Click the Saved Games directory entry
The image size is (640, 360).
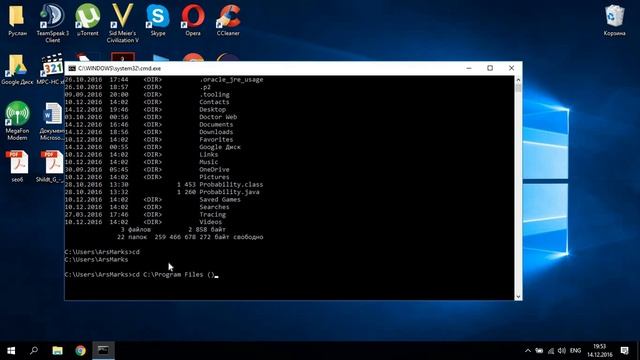click(220, 200)
